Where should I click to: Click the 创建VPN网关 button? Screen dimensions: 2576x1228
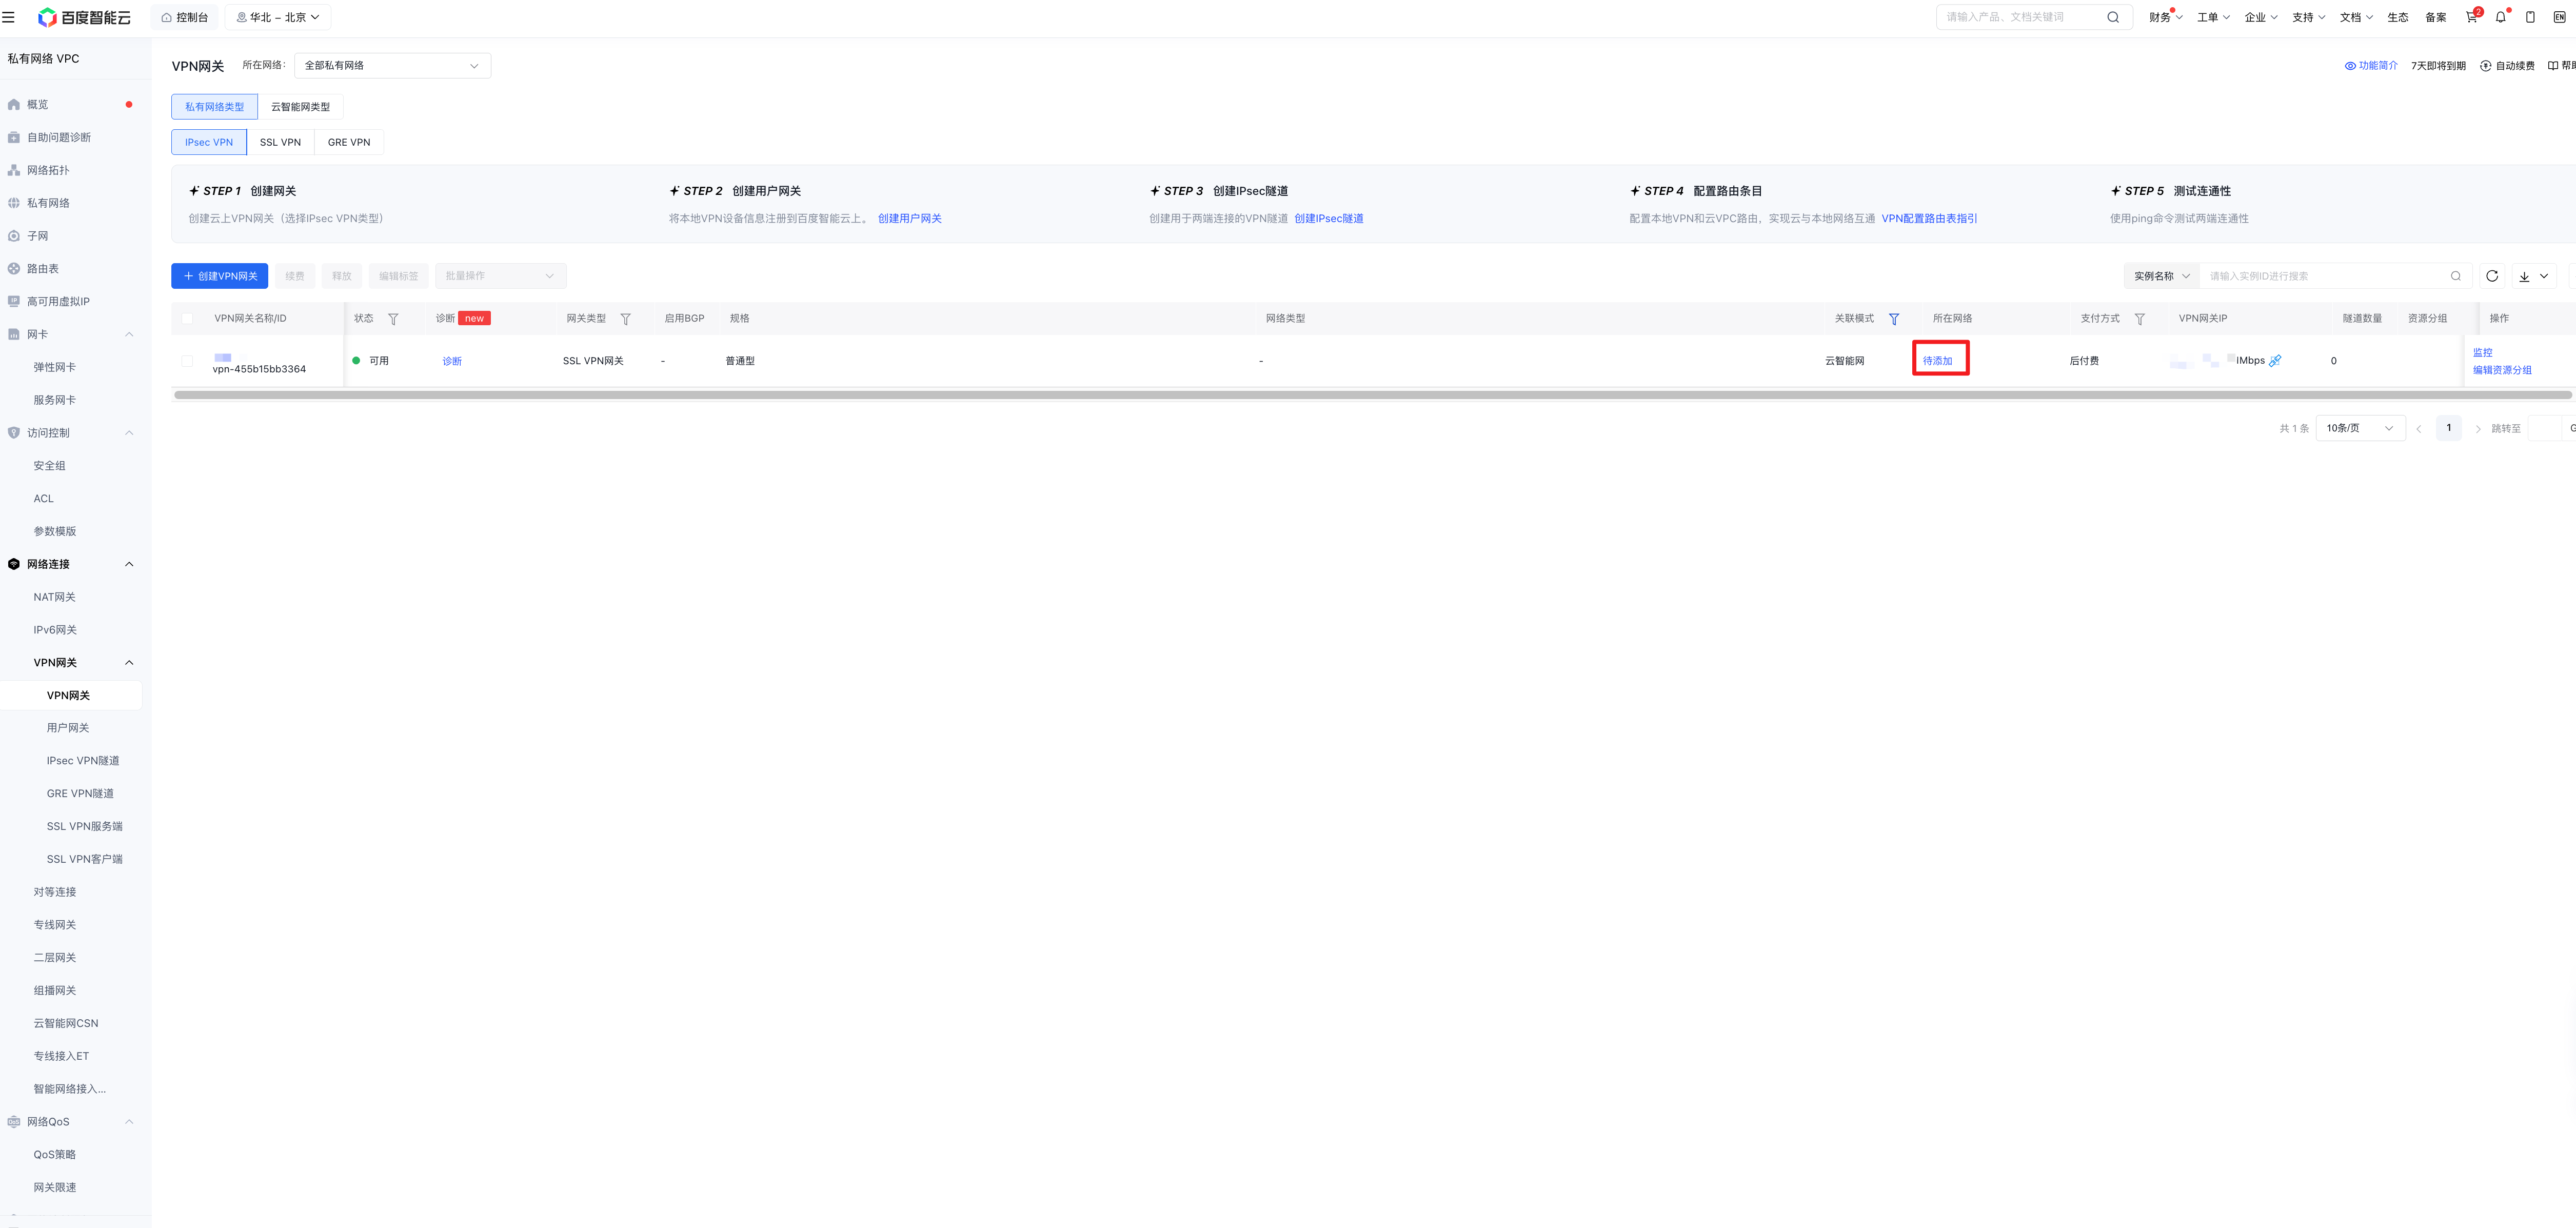(219, 276)
